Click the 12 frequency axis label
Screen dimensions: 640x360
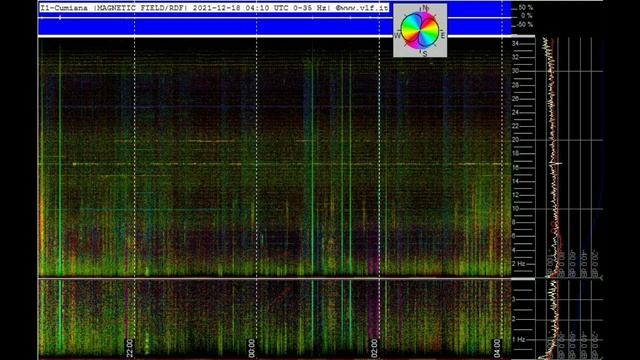click(x=515, y=195)
